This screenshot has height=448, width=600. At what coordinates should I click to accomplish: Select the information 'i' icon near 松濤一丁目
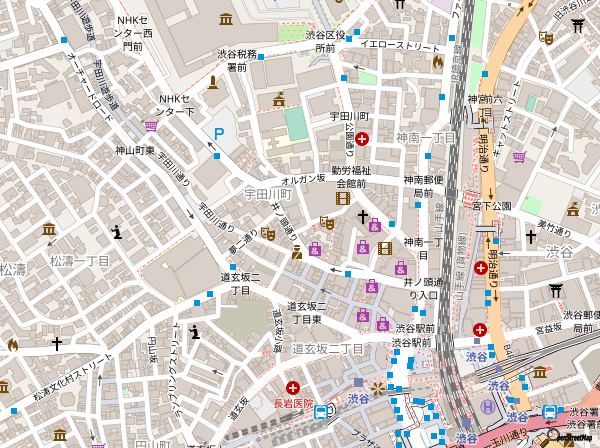118,233
